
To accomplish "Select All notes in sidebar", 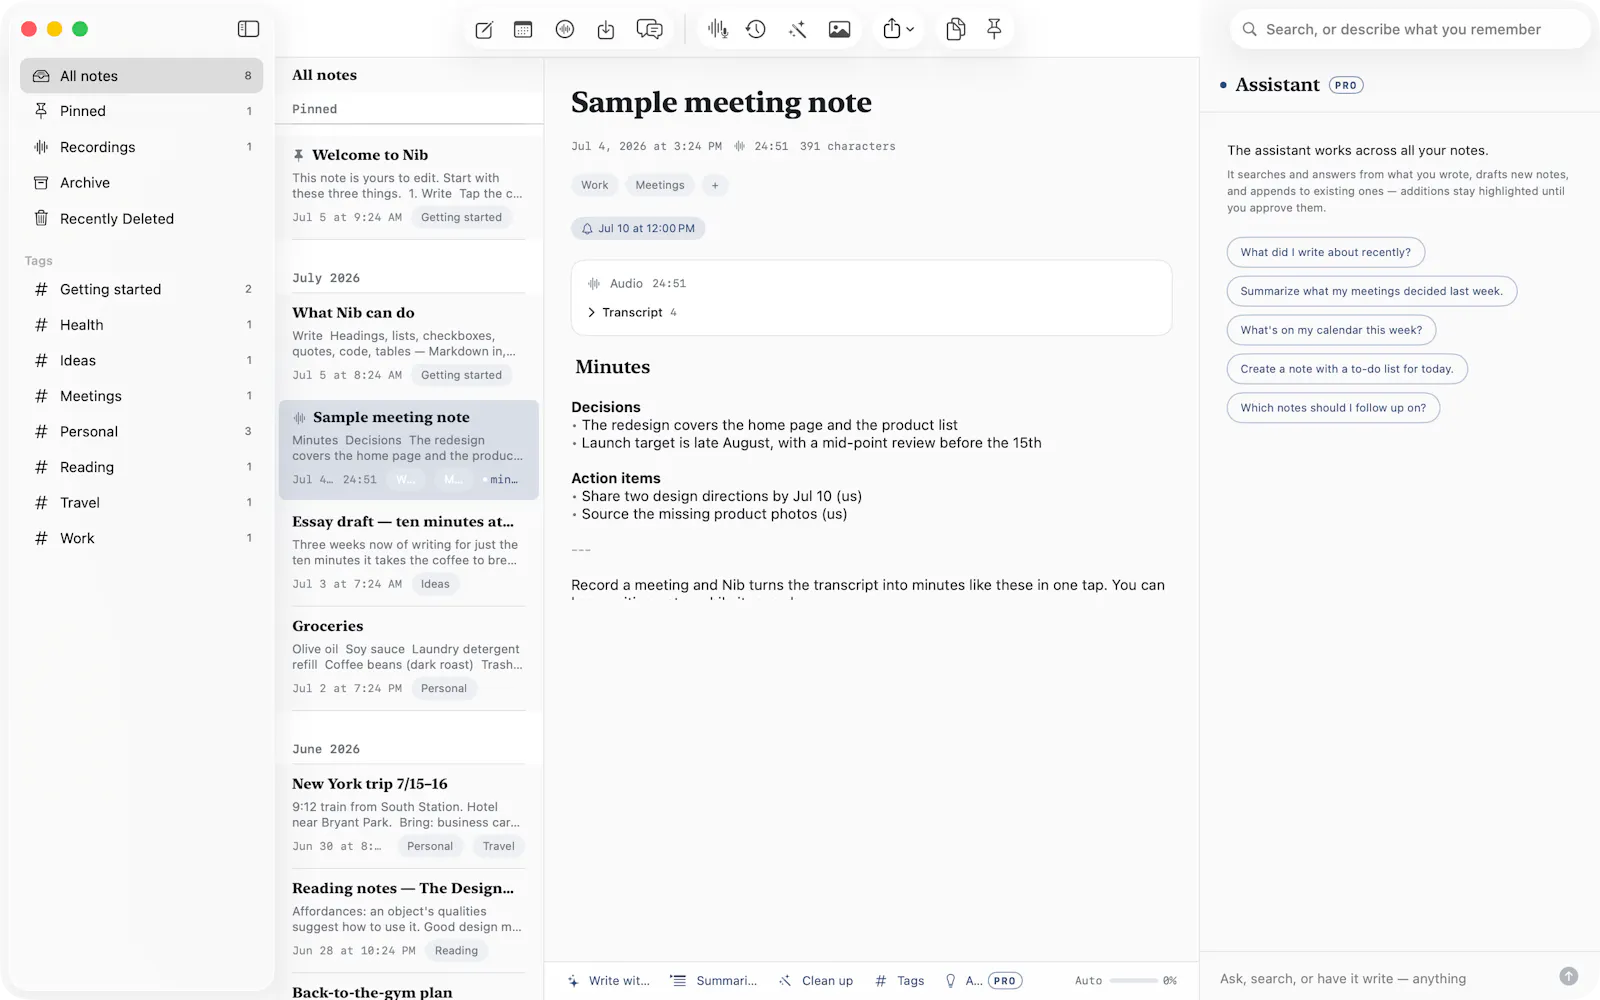I will tap(142, 76).
